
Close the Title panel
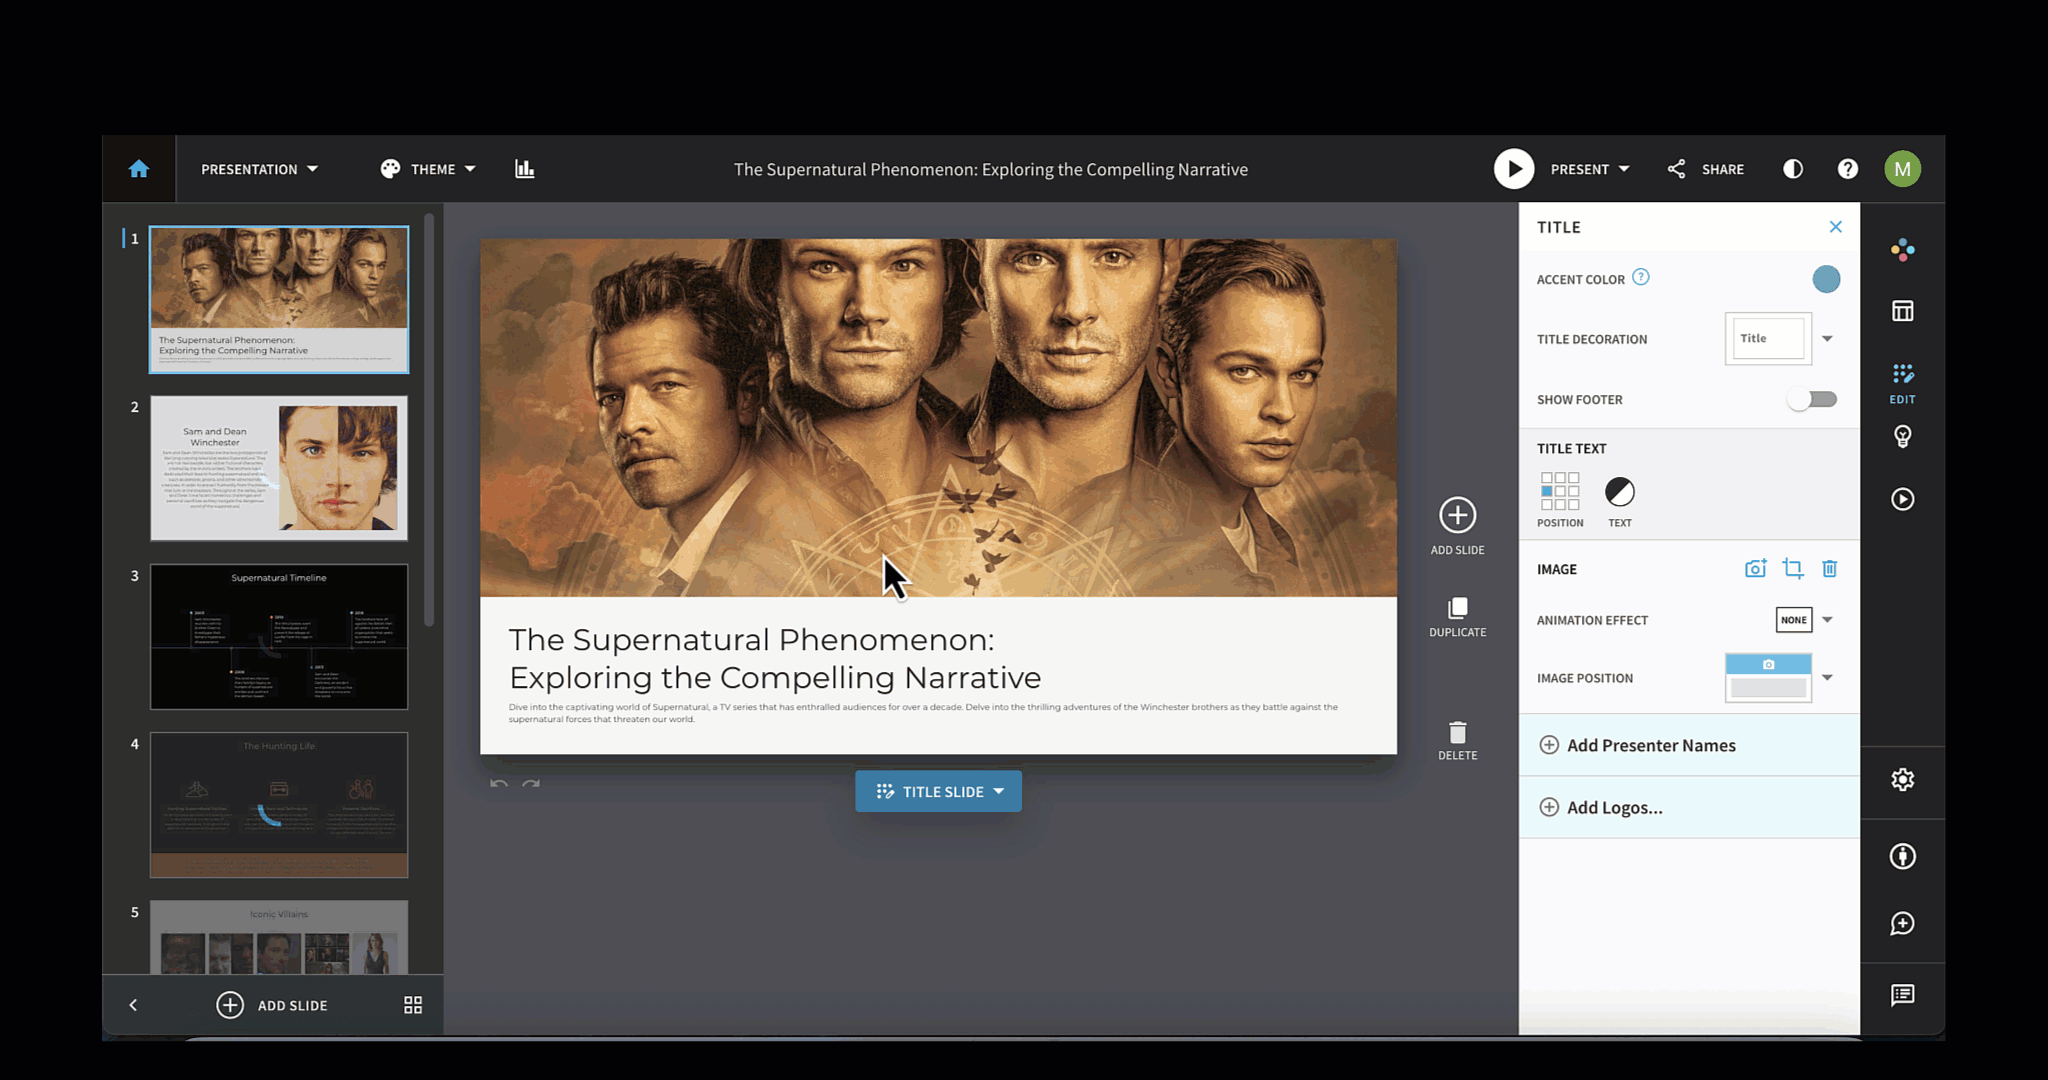point(1836,227)
